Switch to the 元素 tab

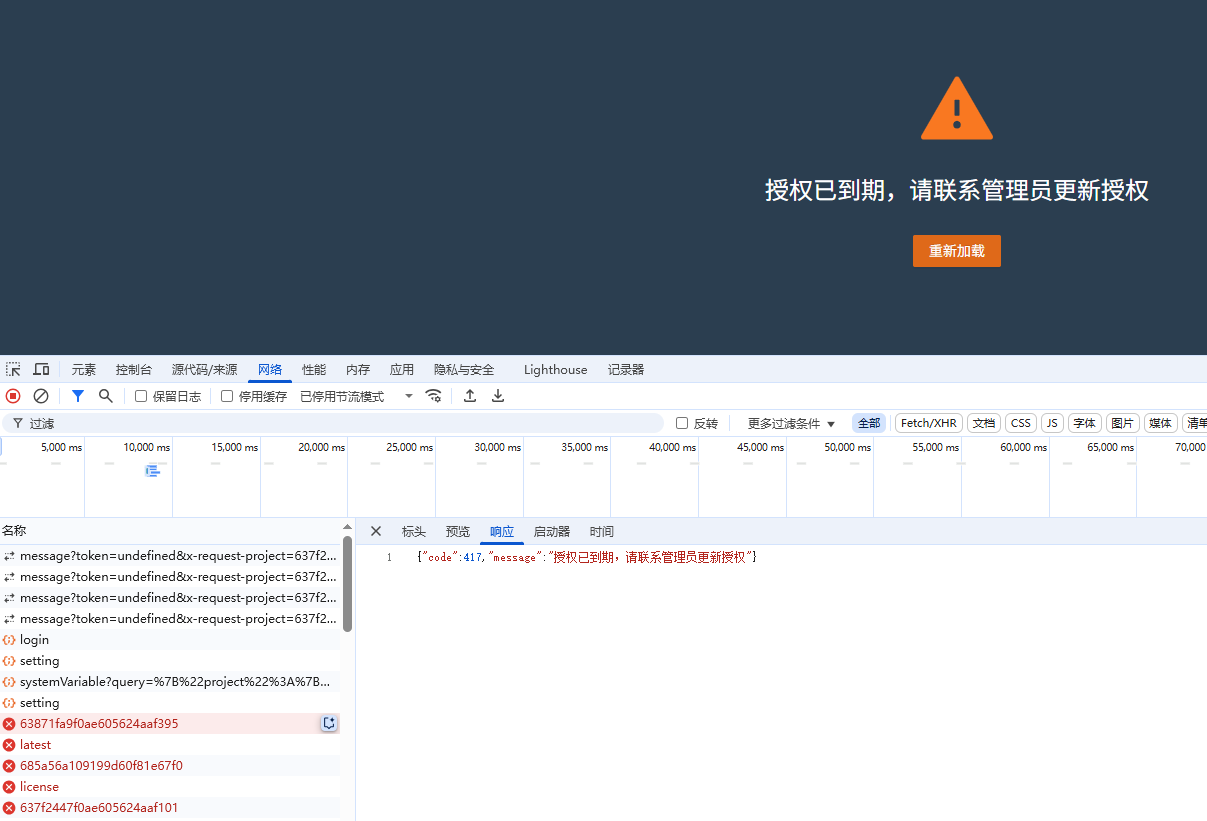pos(84,369)
